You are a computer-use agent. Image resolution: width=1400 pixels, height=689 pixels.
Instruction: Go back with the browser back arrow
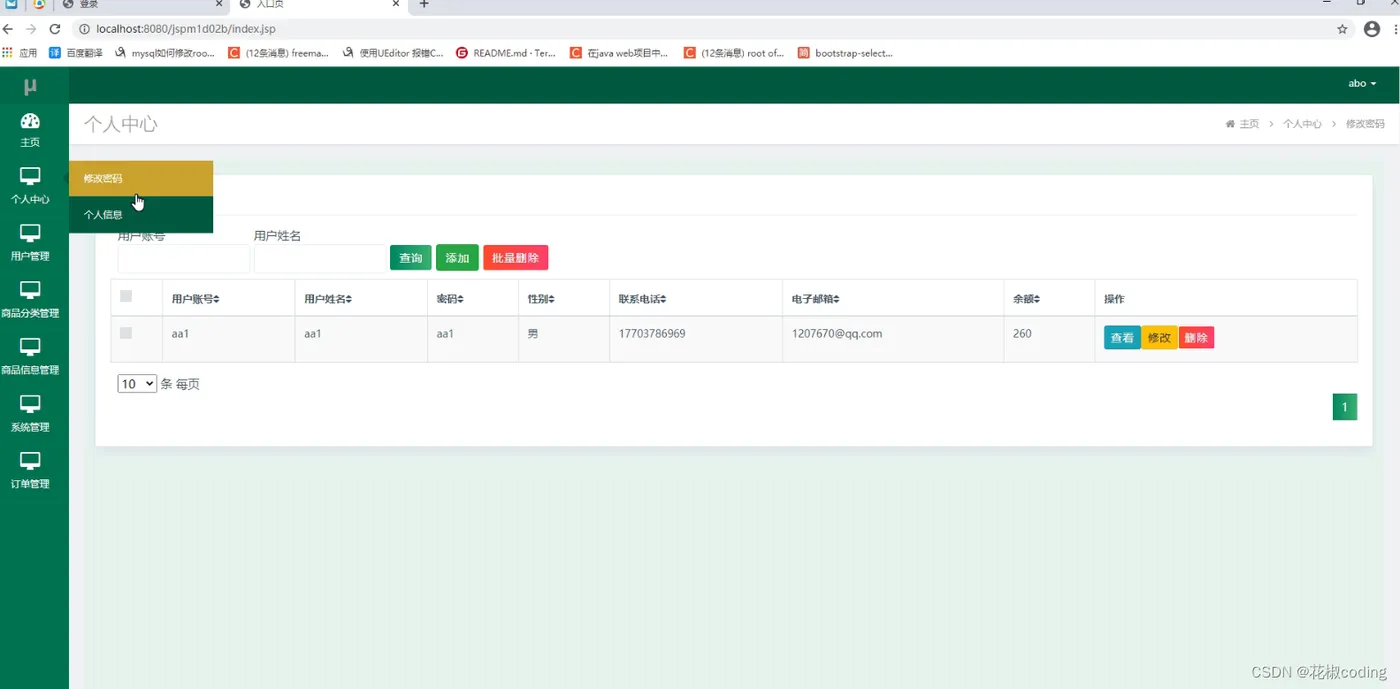tap(9, 29)
